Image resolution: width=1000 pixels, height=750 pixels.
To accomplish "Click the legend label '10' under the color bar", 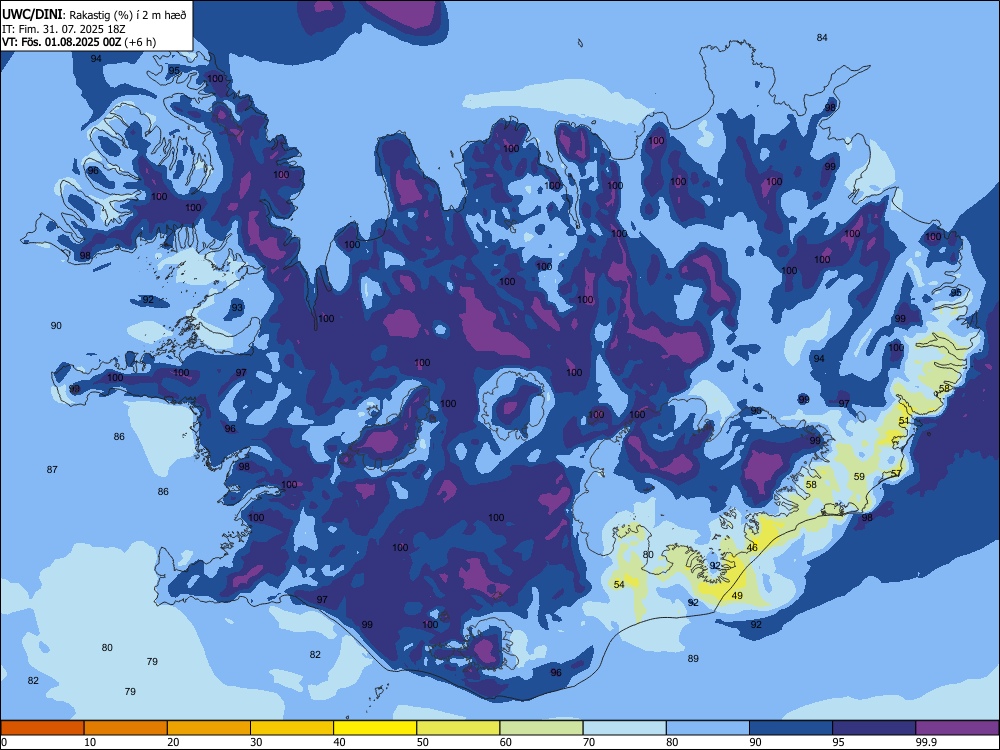I will point(91,742).
